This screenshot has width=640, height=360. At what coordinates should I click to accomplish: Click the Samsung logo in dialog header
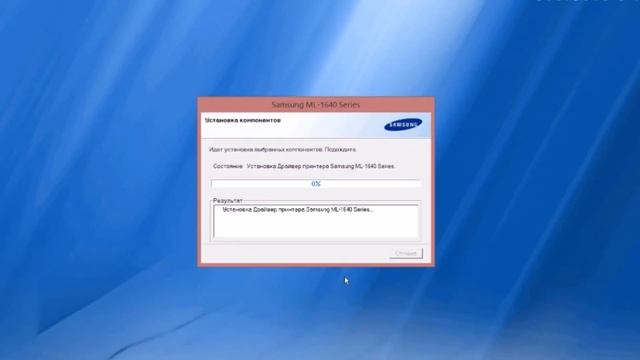(403, 124)
